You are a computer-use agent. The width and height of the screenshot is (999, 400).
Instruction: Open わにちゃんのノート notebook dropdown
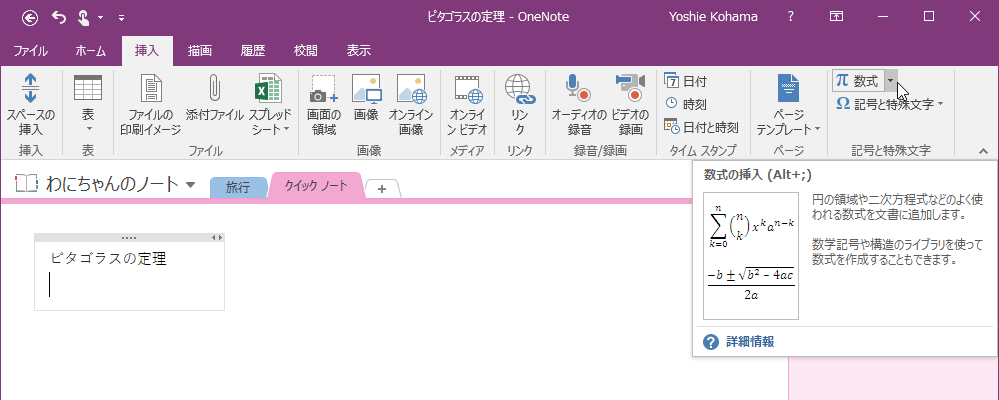(190, 185)
